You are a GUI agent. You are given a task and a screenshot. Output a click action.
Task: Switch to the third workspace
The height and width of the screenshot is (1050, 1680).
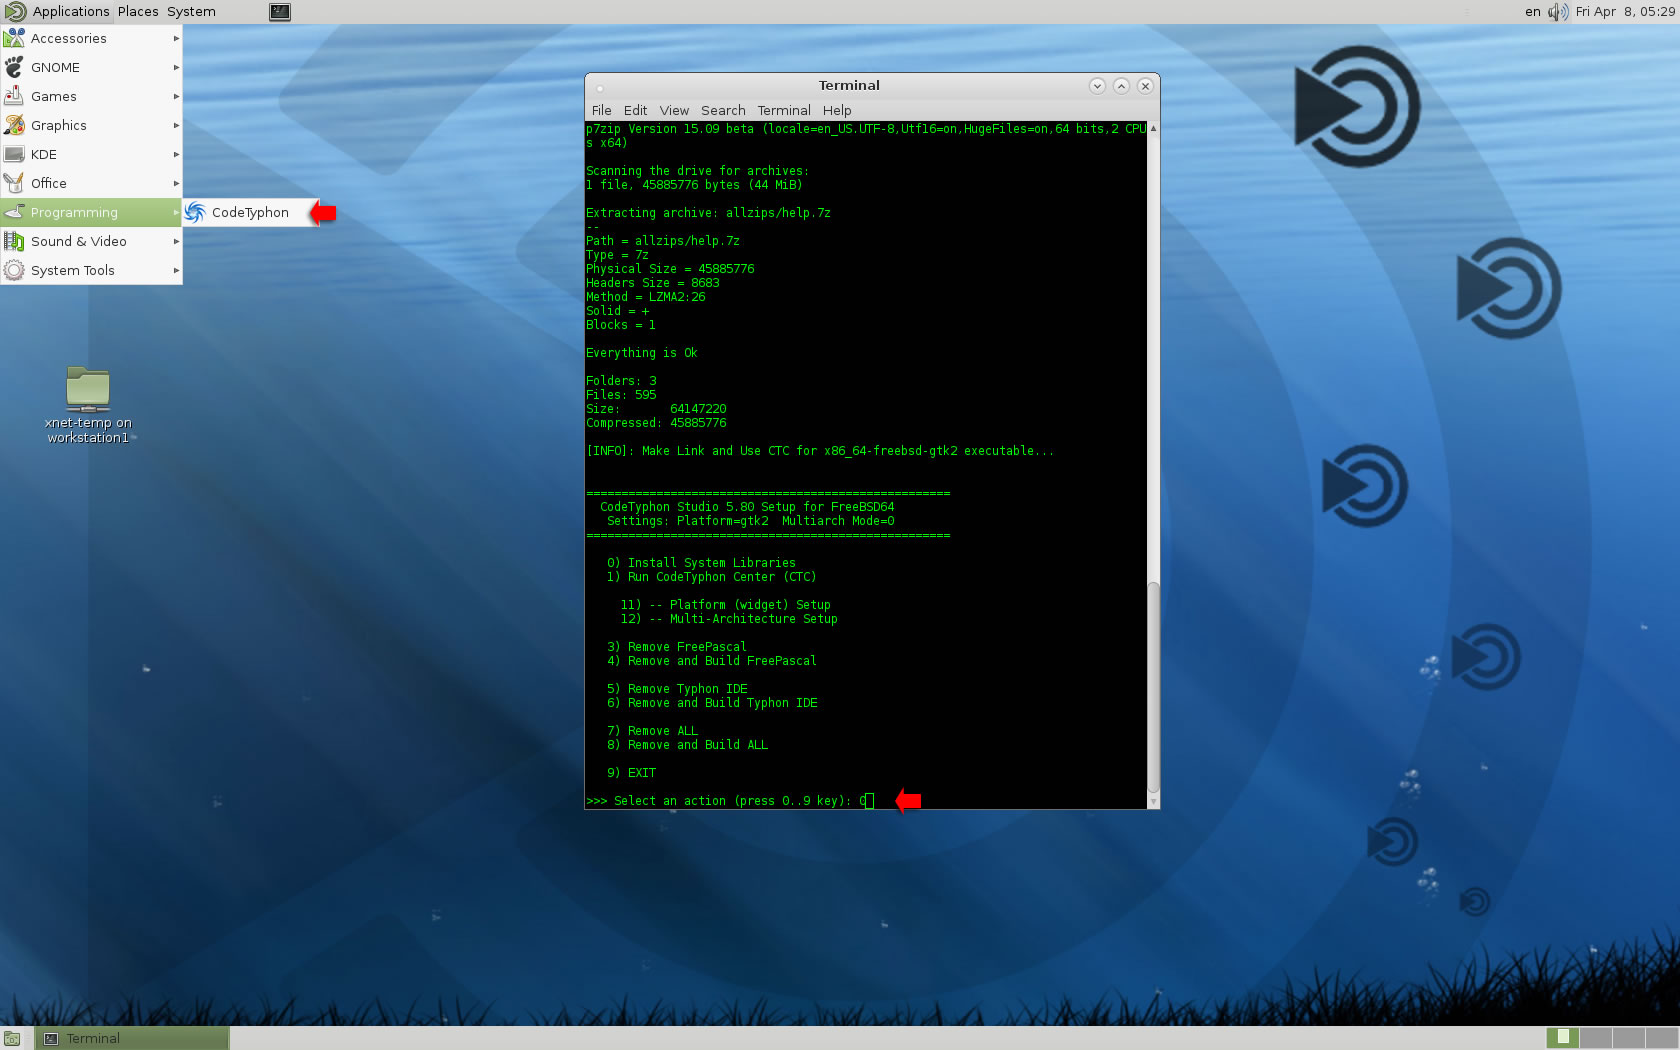tap(1629, 1038)
